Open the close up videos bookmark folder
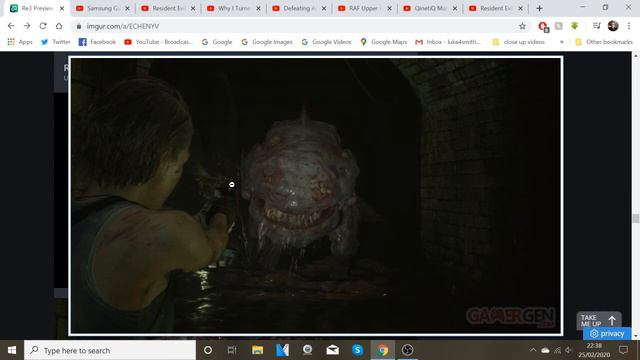640x360 pixels. [x=519, y=42]
